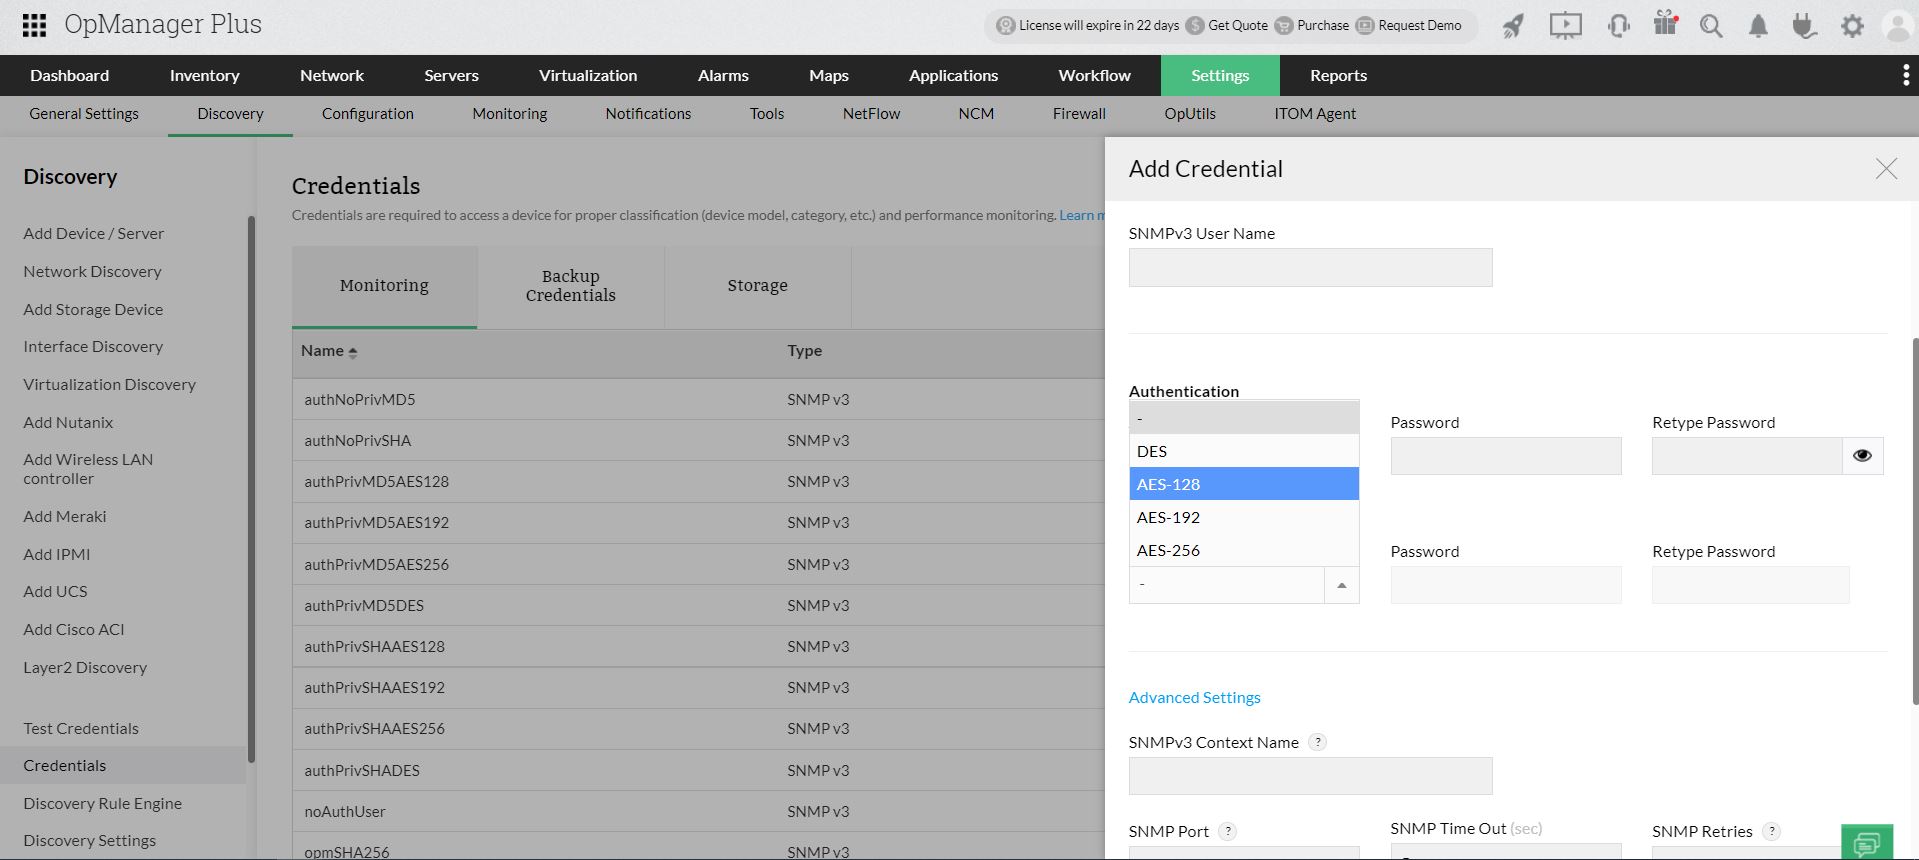Open the presentation video icon
The height and width of the screenshot is (860, 1919).
(1565, 26)
